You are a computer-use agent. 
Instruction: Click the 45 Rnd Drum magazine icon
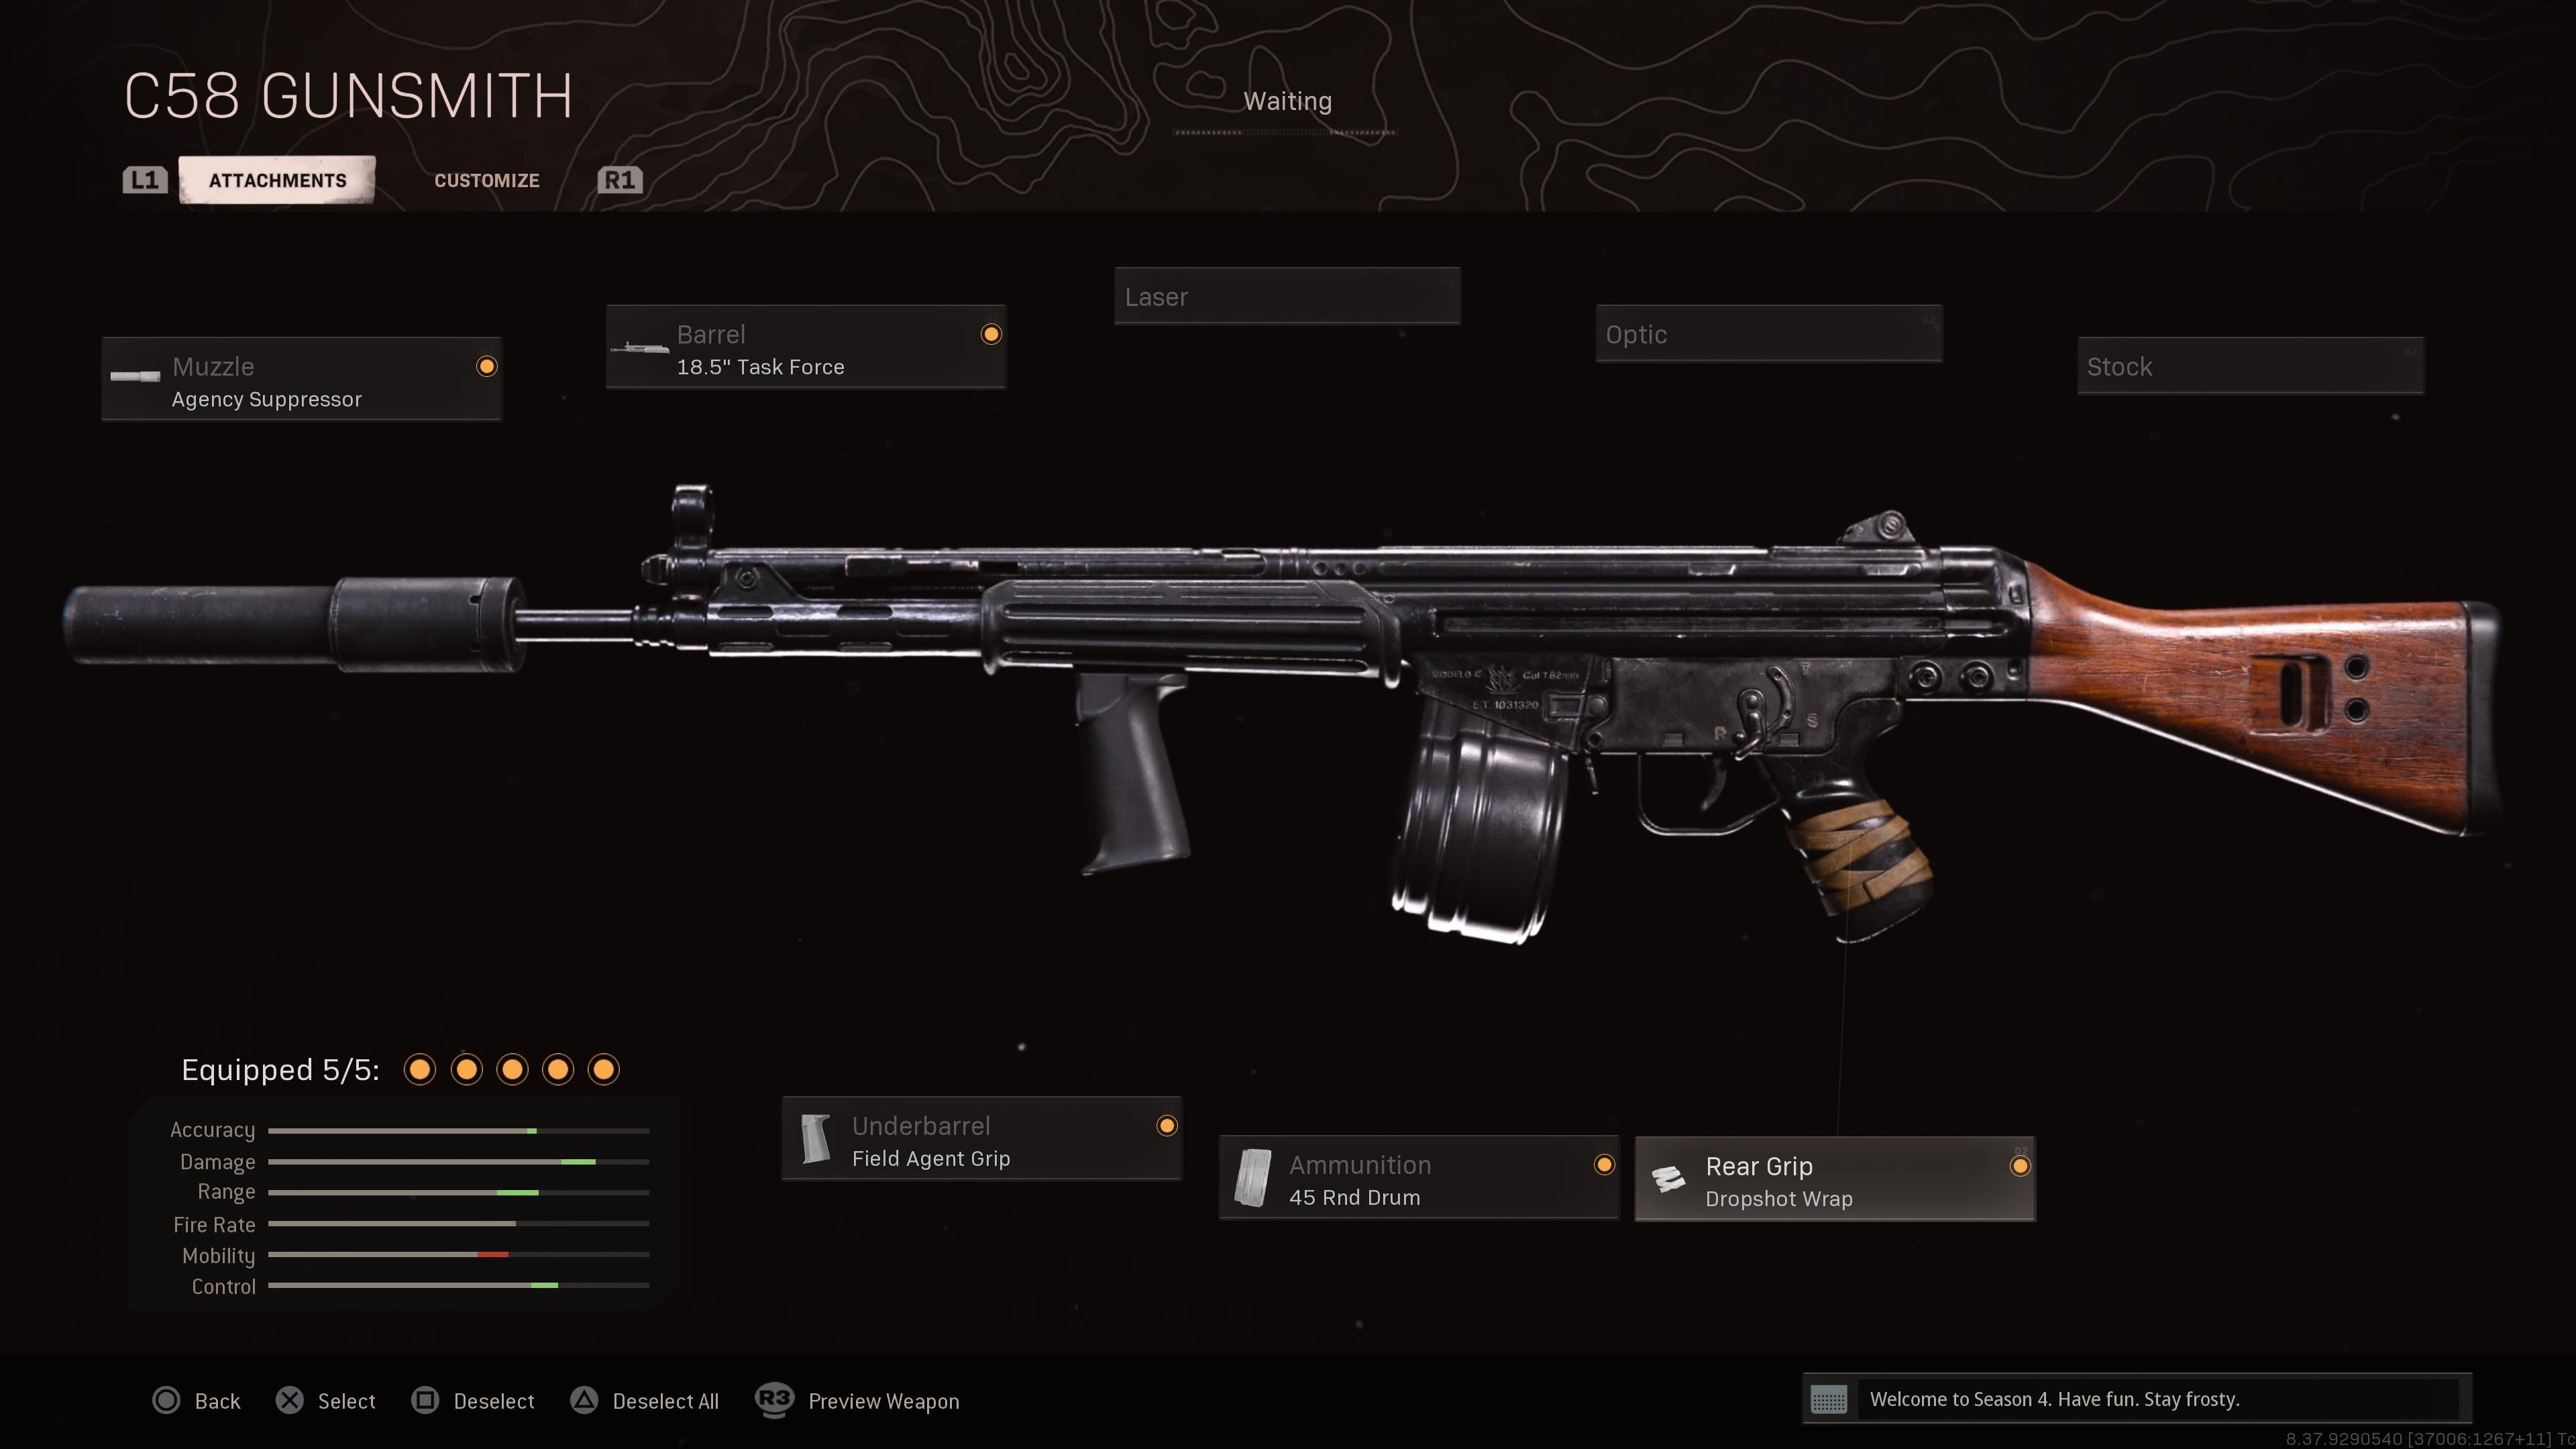tap(1253, 1178)
